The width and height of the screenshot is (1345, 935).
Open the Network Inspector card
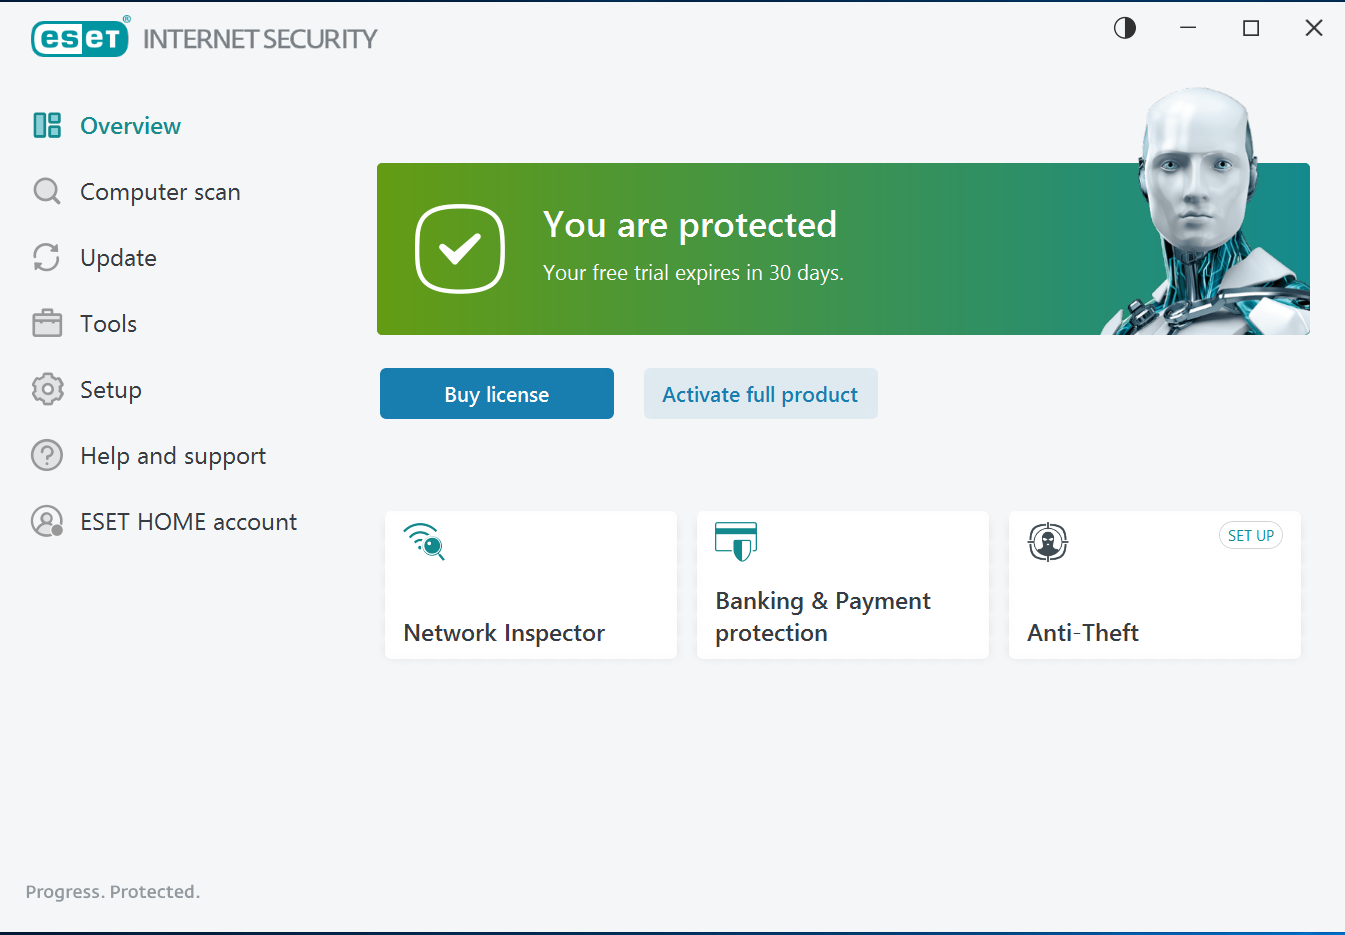[530, 585]
